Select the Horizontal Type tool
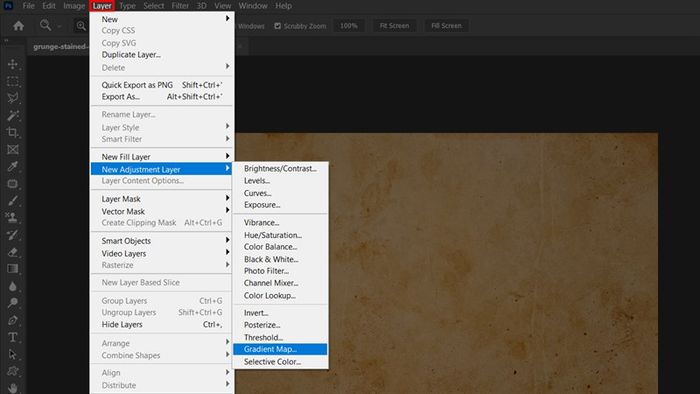 click(12, 337)
